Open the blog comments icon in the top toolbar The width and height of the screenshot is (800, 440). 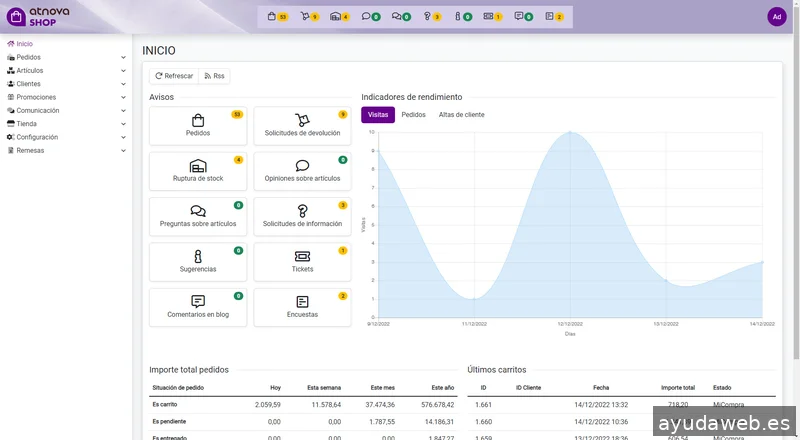519,16
